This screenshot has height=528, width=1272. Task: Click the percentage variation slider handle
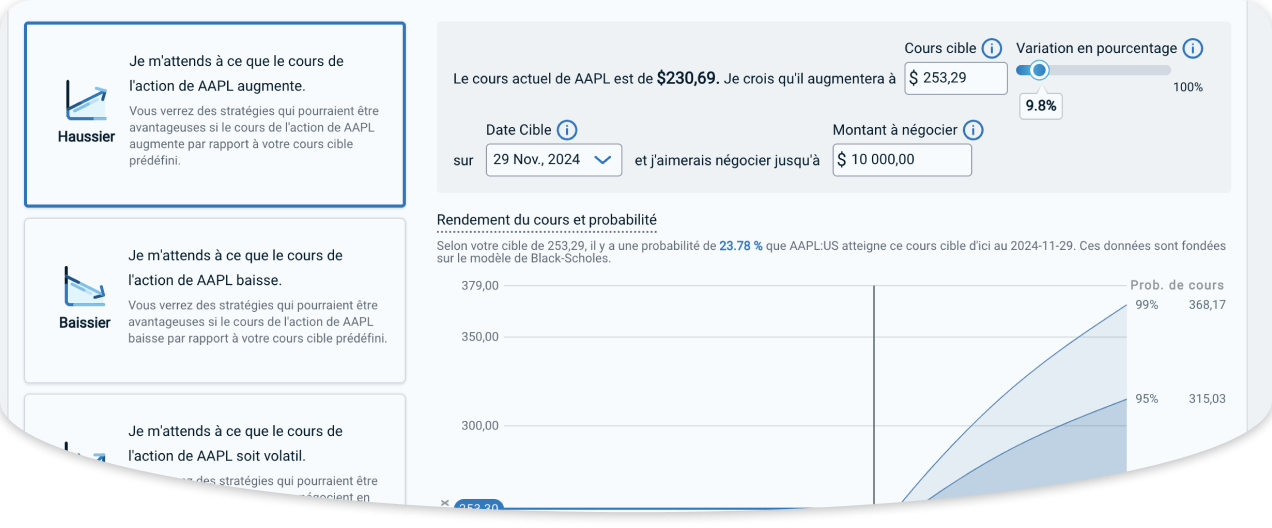click(x=1039, y=70)
